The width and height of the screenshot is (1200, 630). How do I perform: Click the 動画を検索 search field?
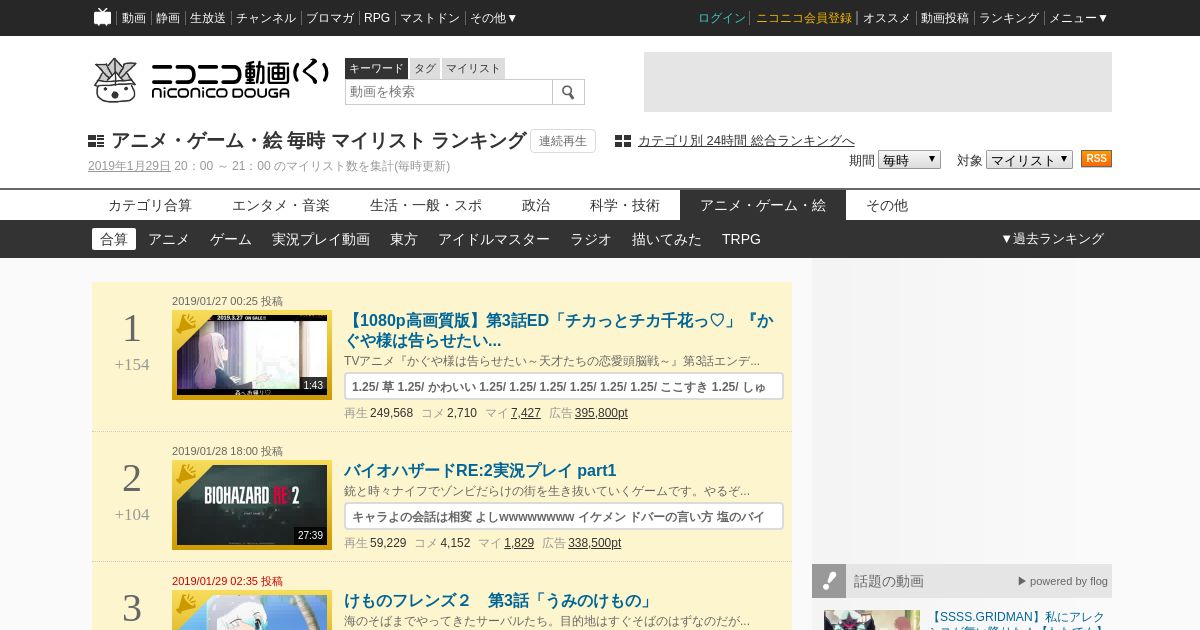[449, 92]
